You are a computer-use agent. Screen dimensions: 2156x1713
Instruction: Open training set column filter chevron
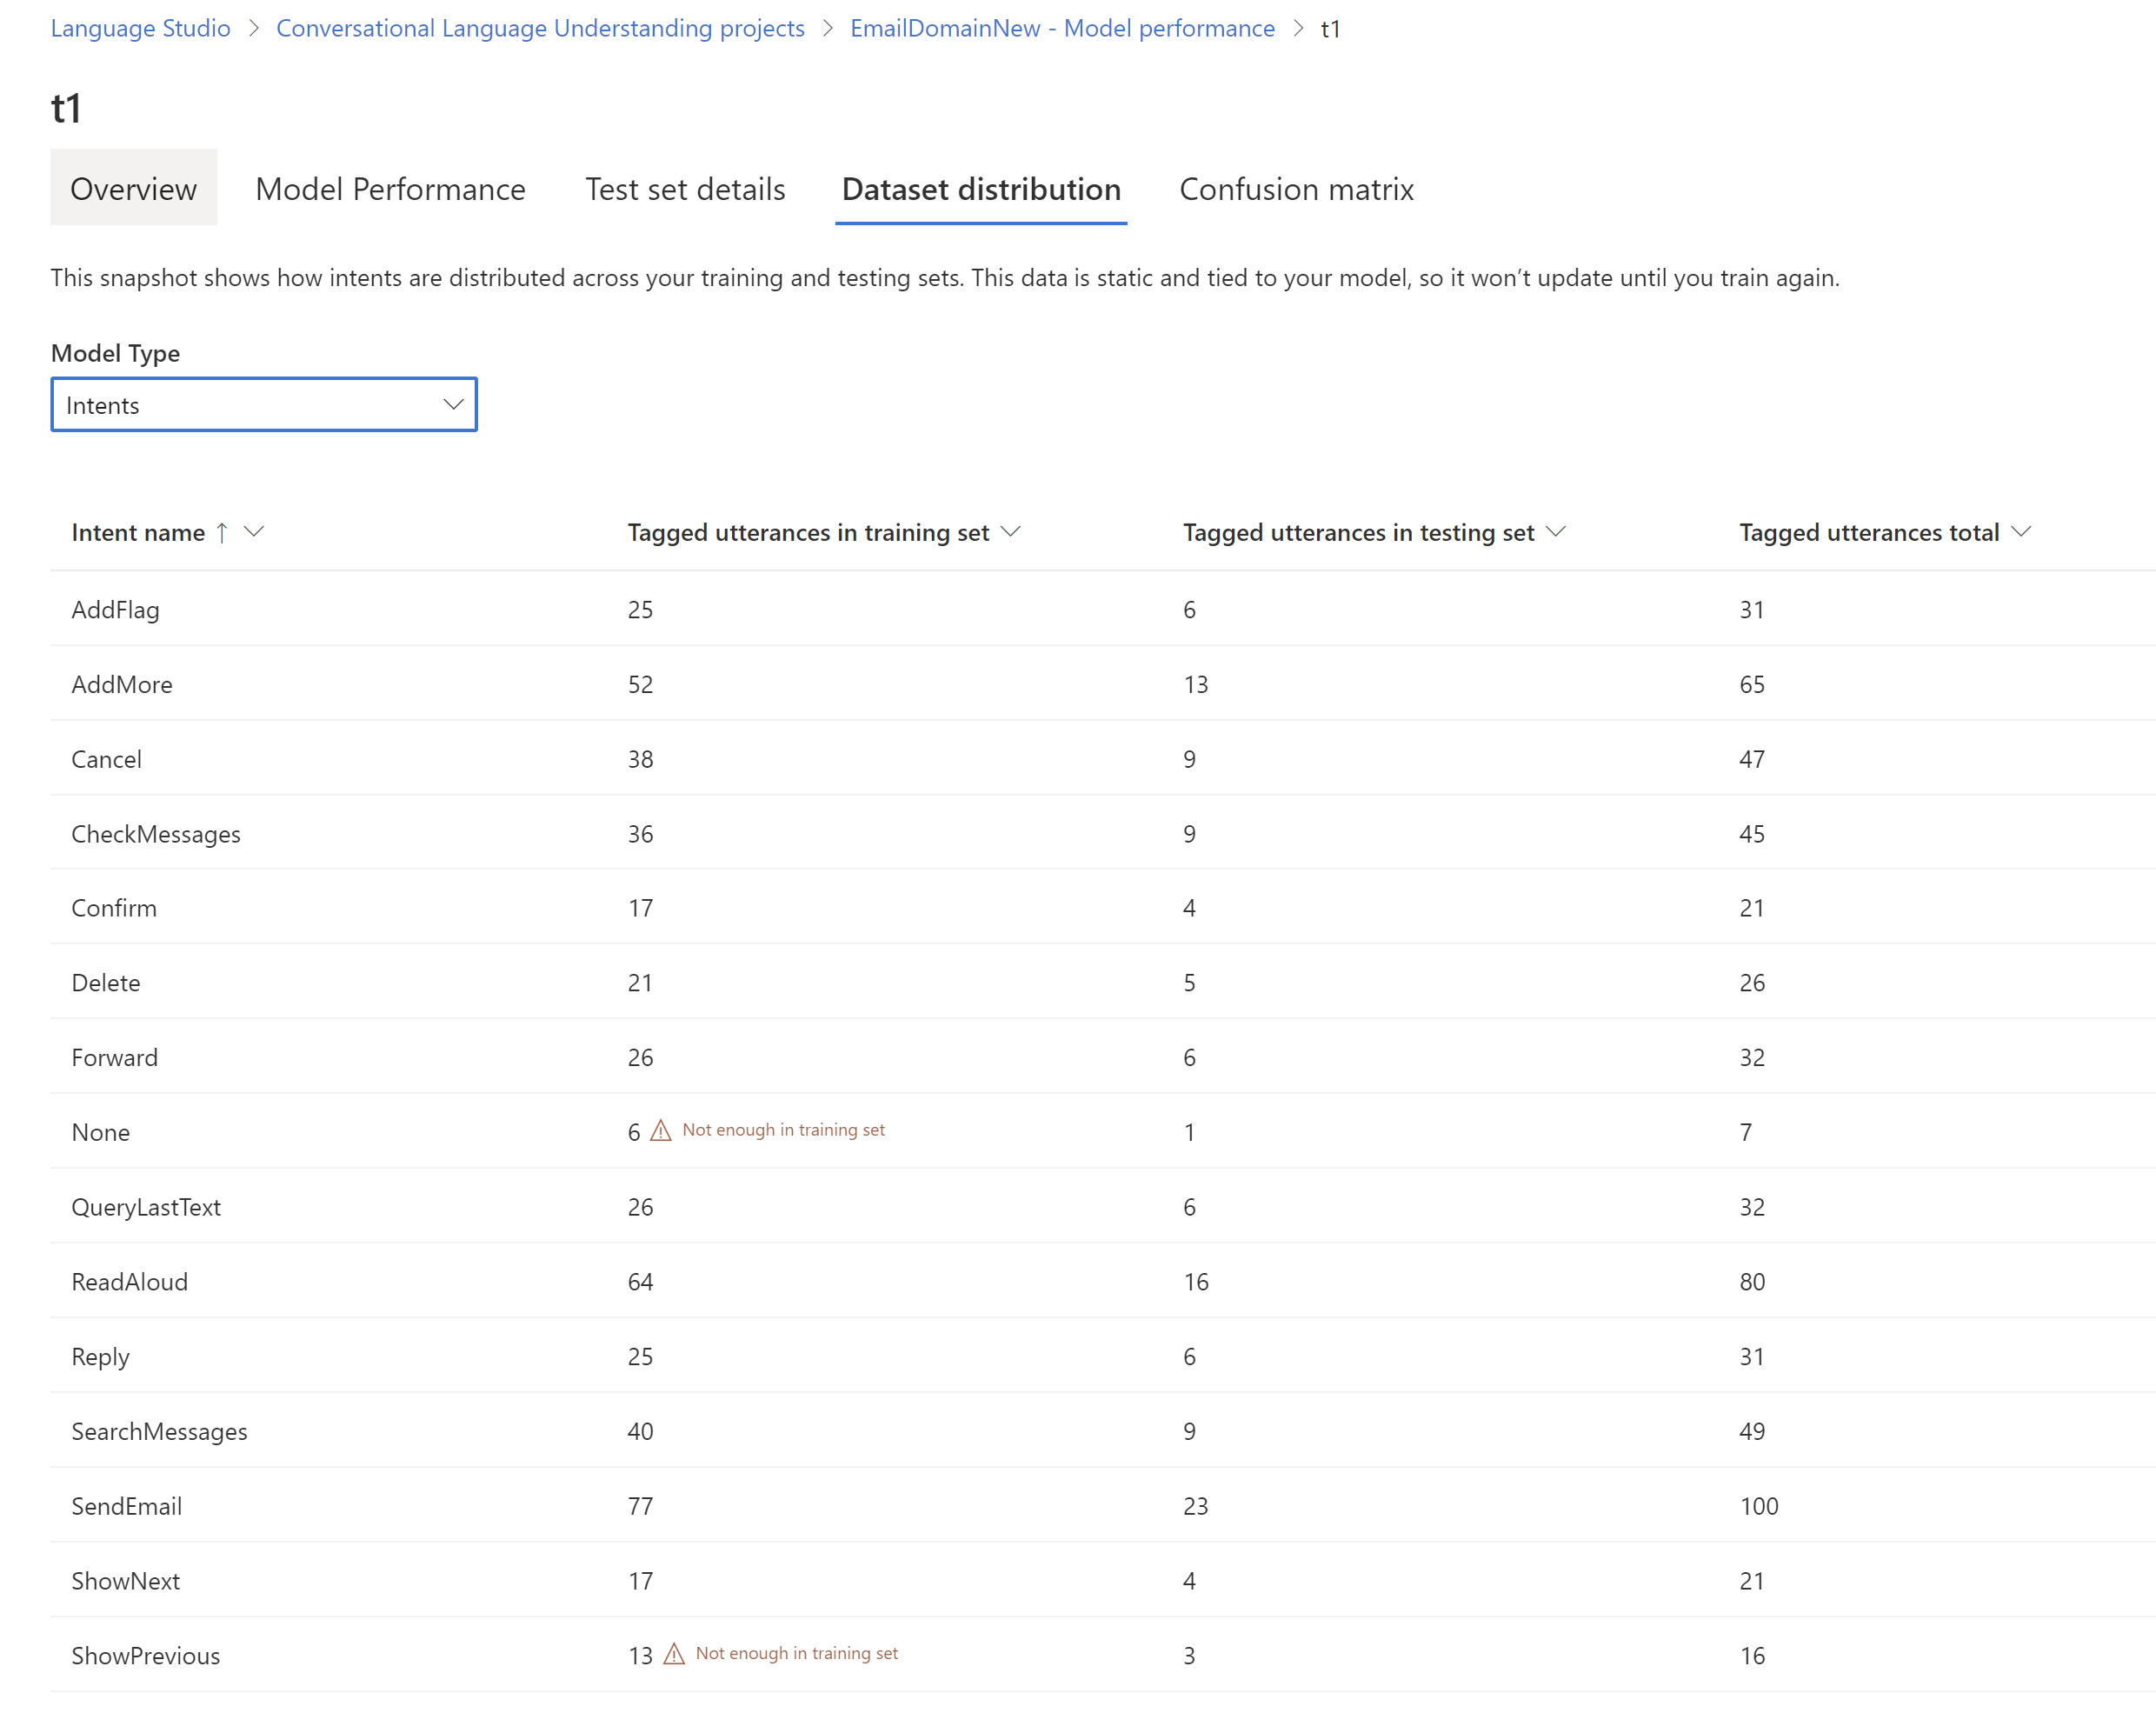pyautogui.click(x=1010, y=532)
